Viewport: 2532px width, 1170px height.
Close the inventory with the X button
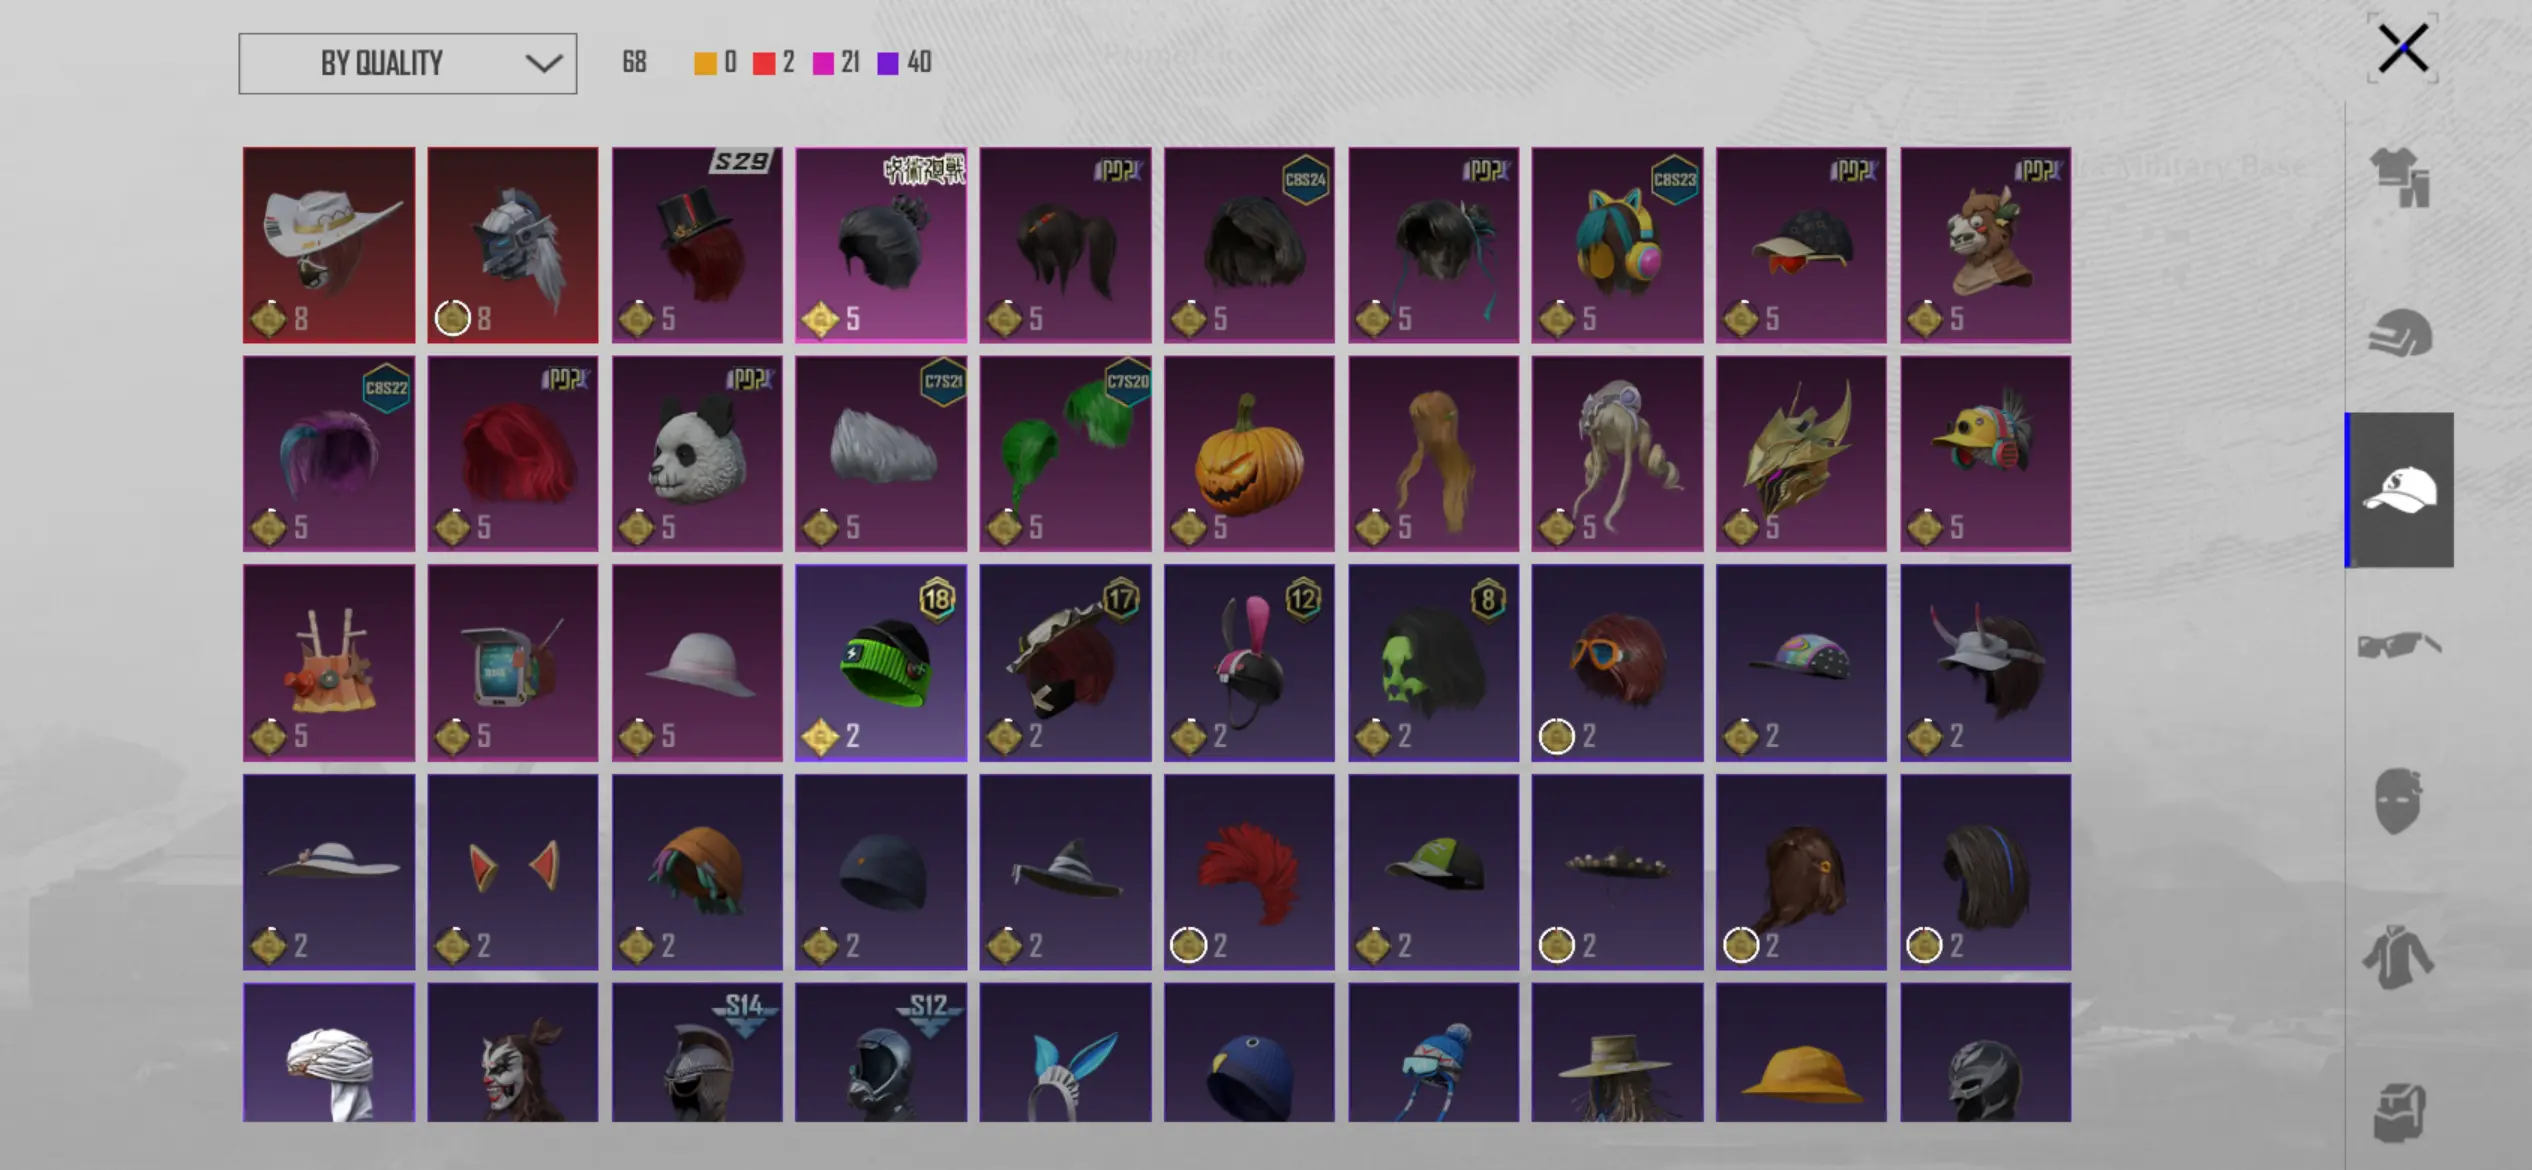tap(2403, 48)
